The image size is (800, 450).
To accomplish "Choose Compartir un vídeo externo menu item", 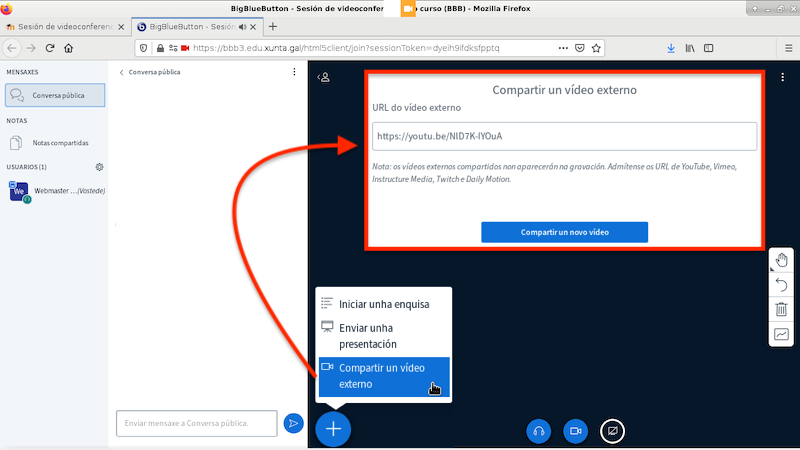I will pos(384,376).
